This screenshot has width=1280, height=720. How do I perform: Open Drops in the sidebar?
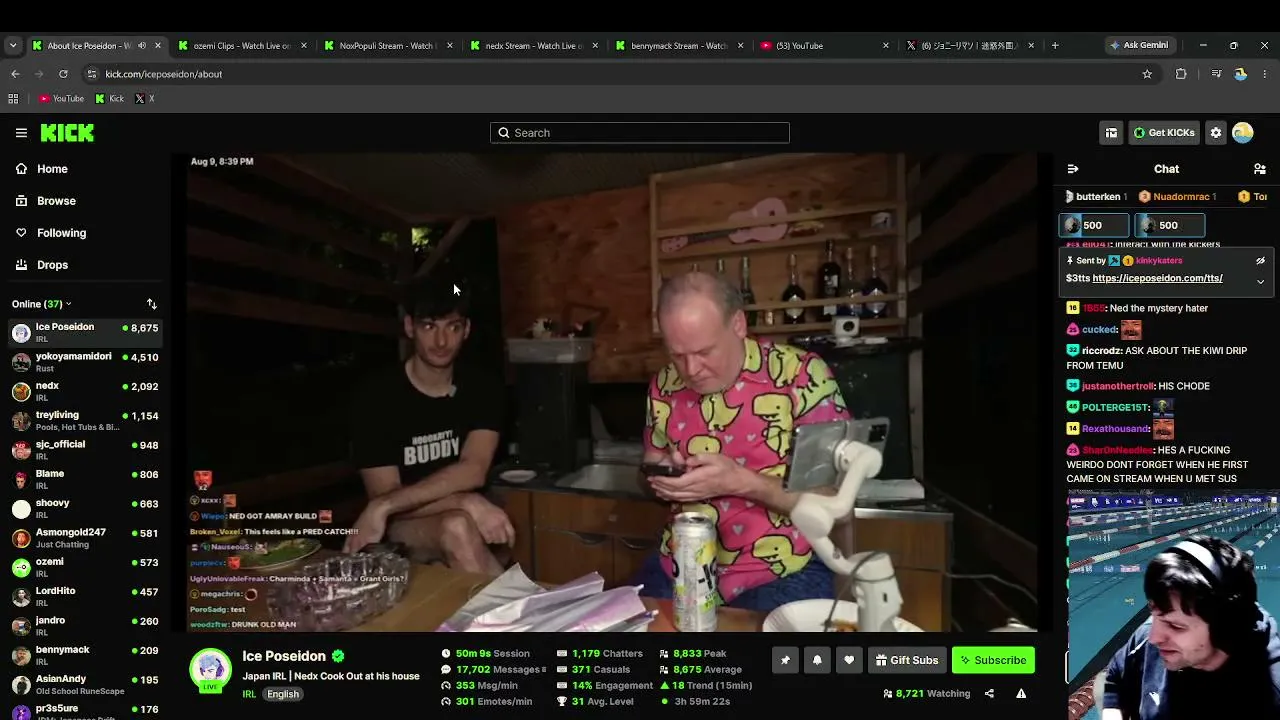(x=52, y=265)
